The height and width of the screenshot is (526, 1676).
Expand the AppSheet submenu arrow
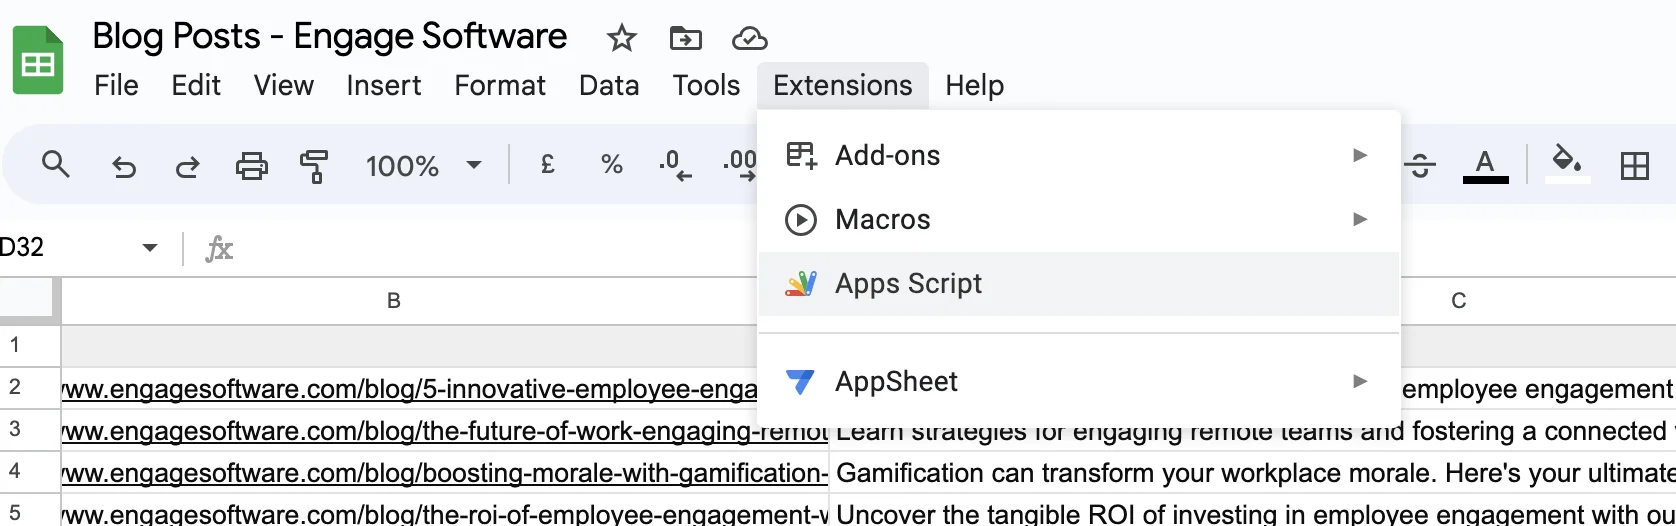(x=1360, y=381)
